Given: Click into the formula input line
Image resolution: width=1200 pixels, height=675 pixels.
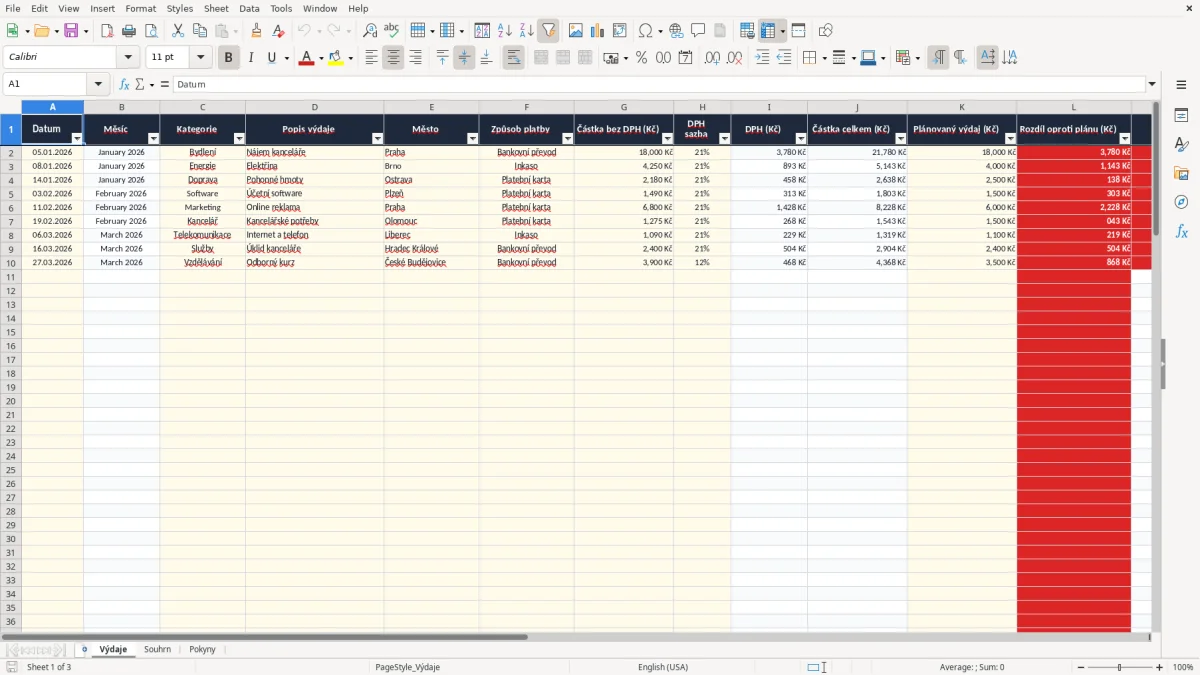Looking at the screenshot, I should point(658,85).
